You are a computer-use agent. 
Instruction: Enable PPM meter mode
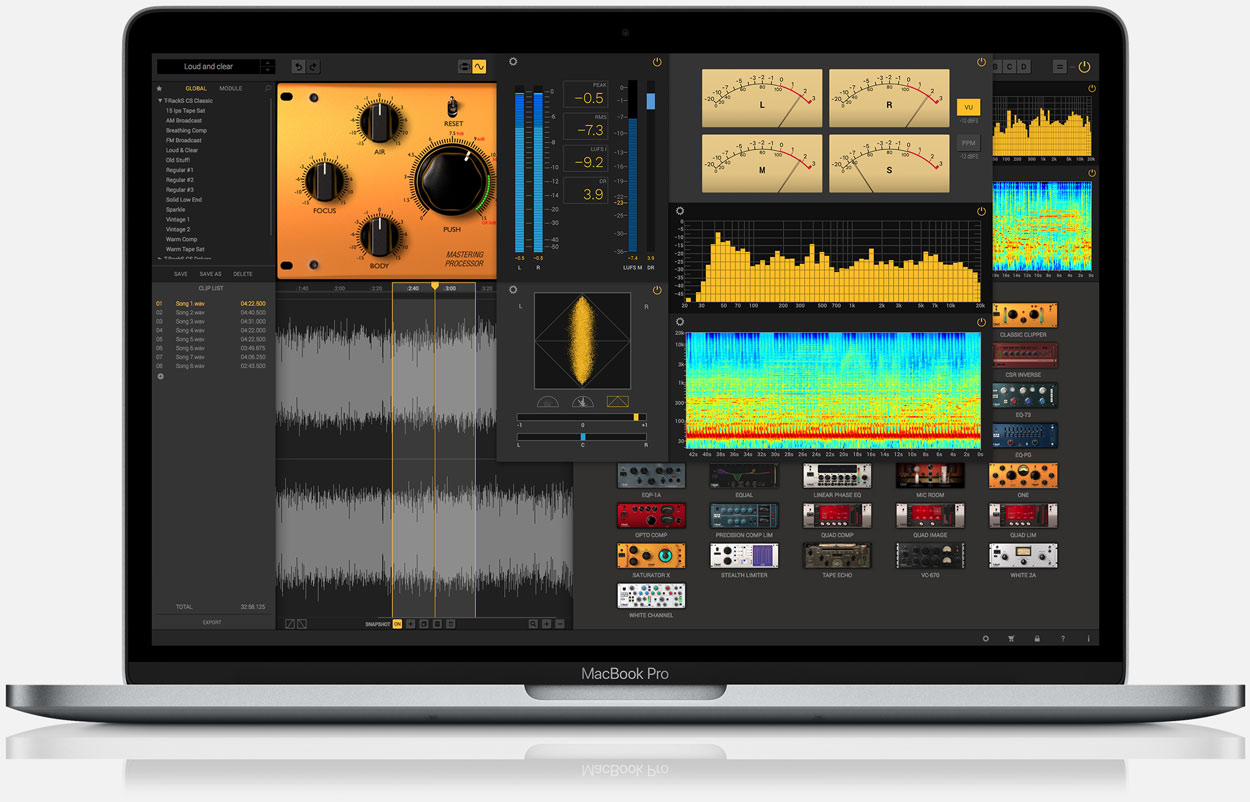[x=967, y=142]
